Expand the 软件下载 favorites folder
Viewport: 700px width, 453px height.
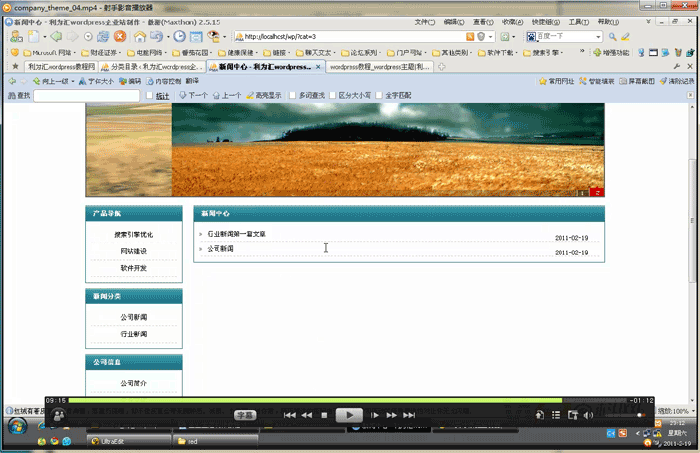click(x=498, y=53)
